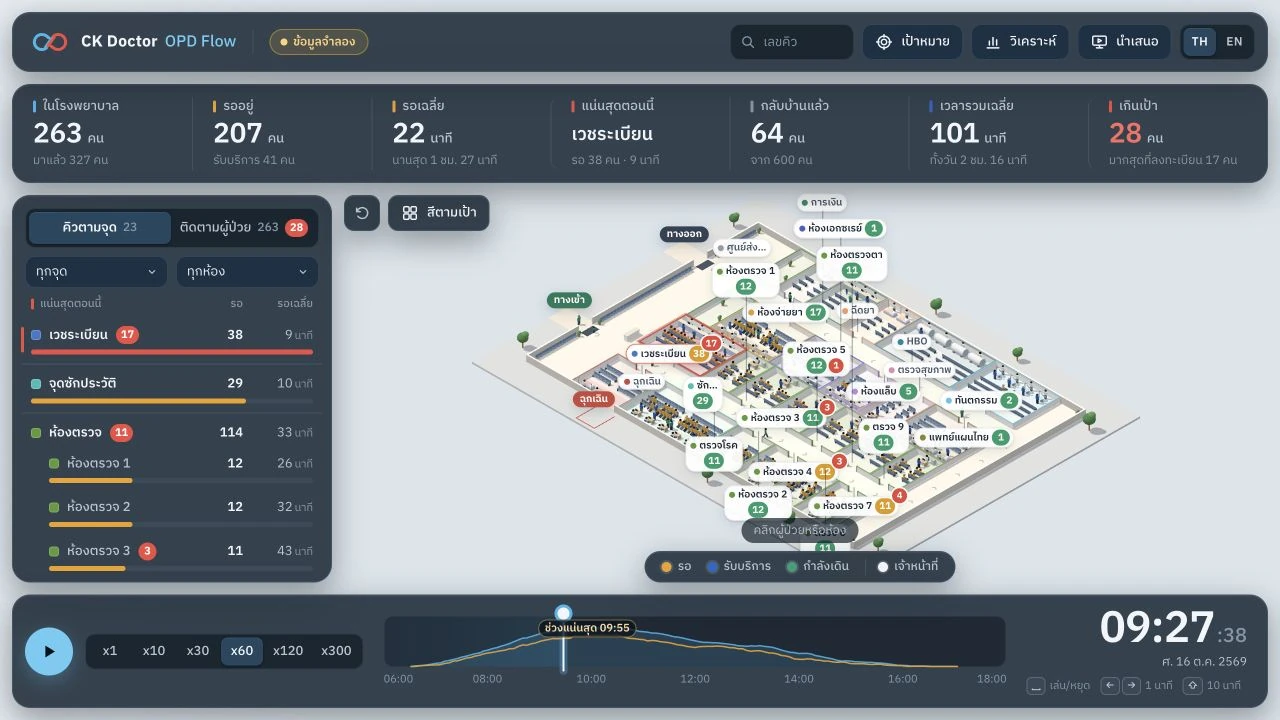Click the timeline playhead handle

pos(563,613)
